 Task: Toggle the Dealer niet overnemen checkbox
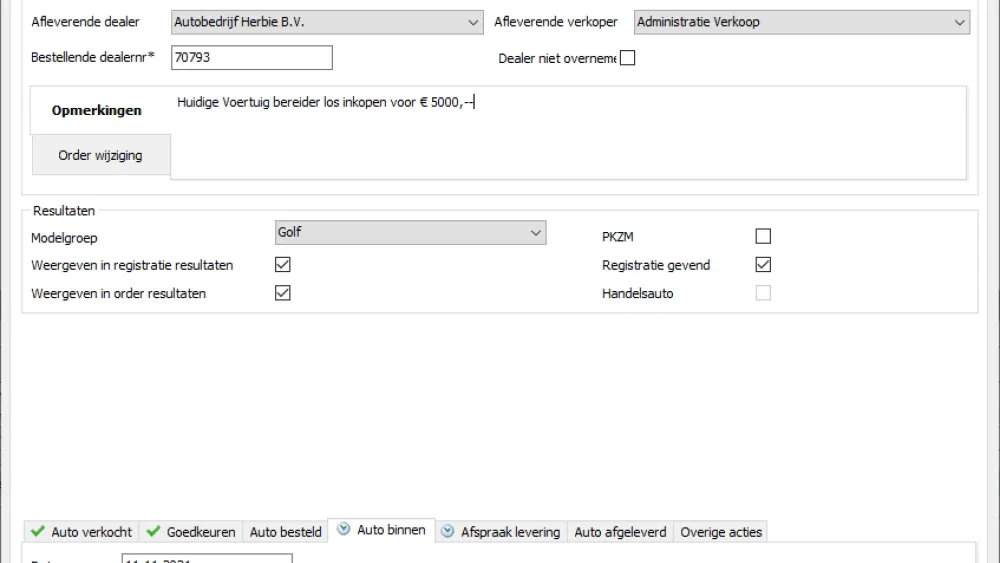[627, 58]
